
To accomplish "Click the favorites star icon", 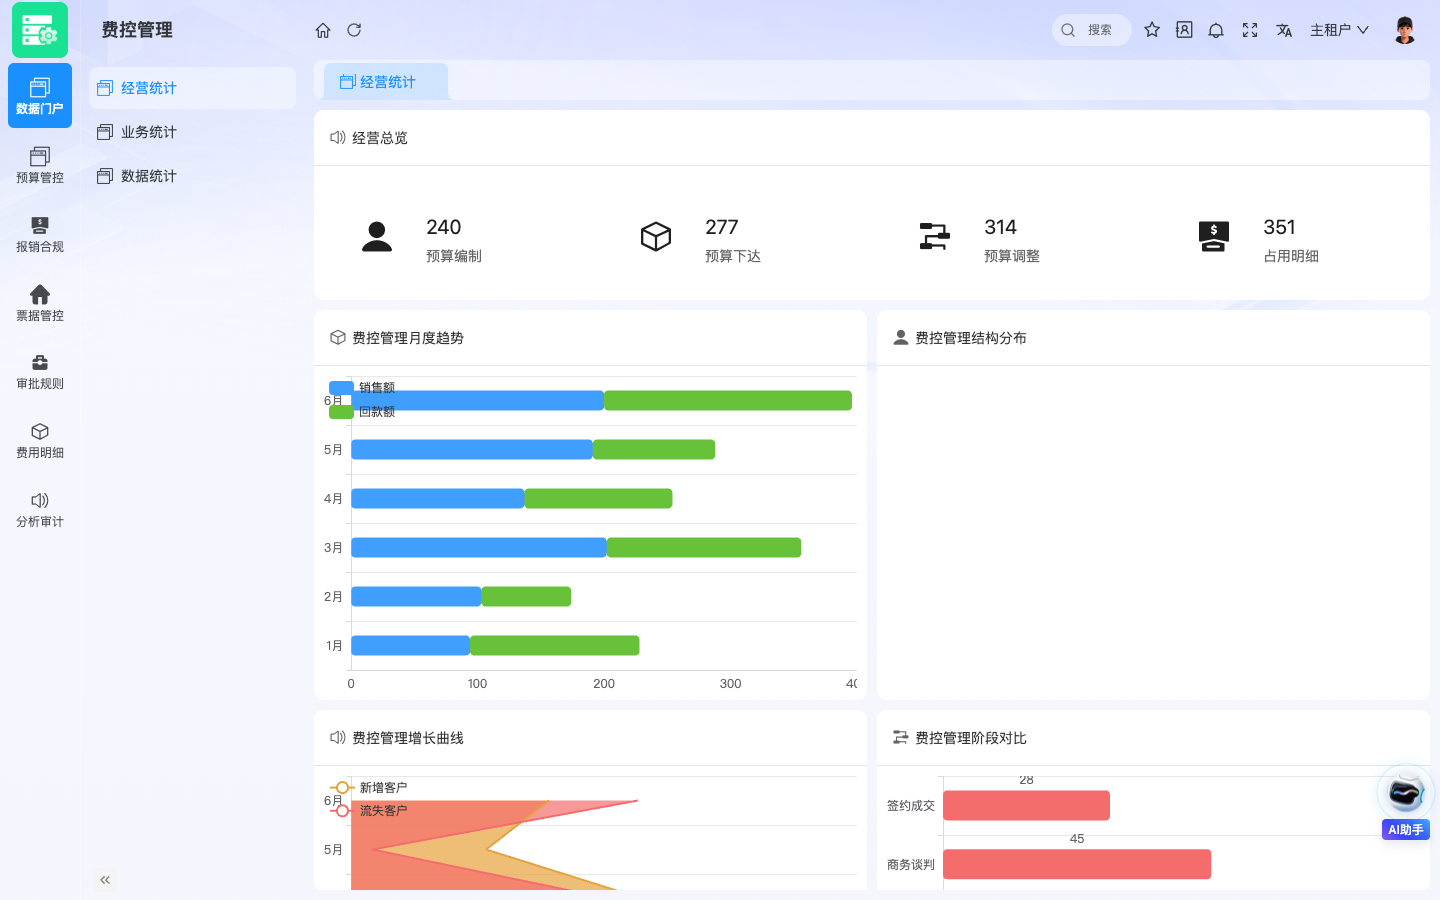I will click(1152, 30).
